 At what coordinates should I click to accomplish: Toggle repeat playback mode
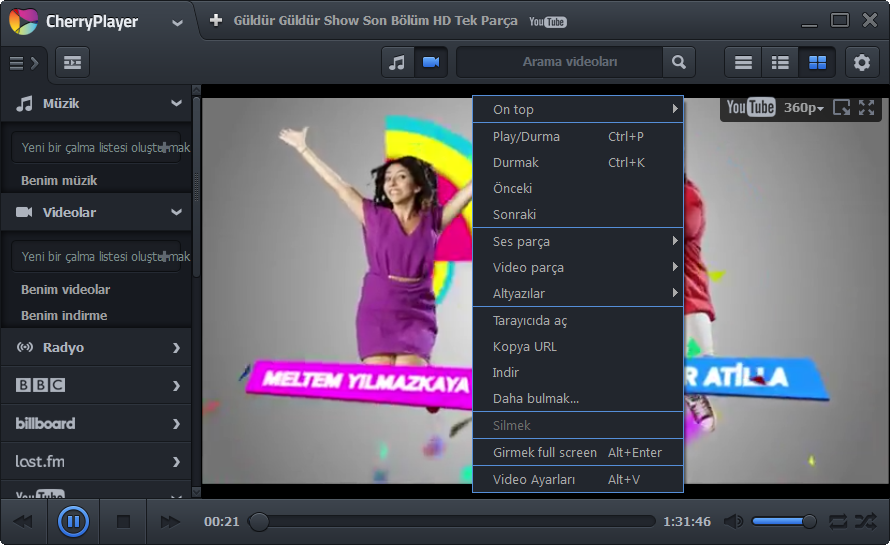point(837,521)
